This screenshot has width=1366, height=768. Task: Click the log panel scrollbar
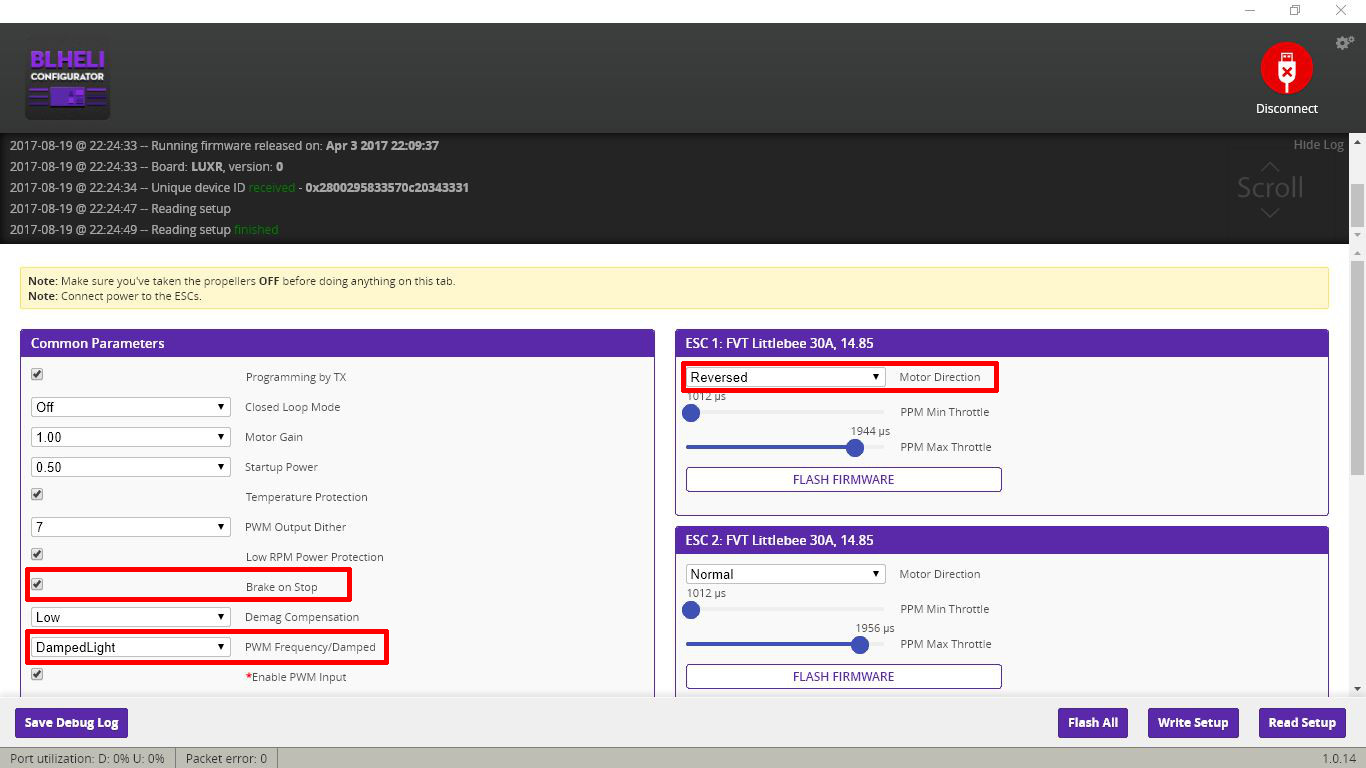(x=1357, y=205)
